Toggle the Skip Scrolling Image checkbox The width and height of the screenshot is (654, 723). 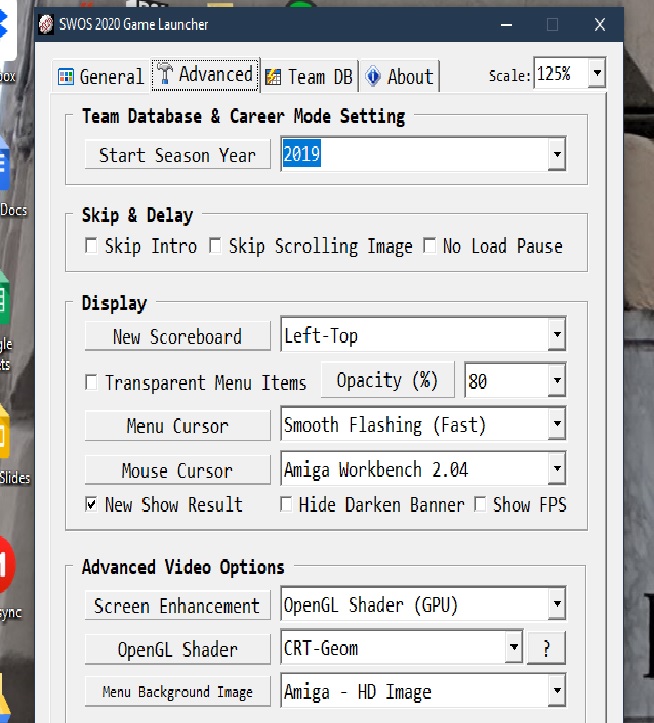pyautogui.click(x=215, y=246)
